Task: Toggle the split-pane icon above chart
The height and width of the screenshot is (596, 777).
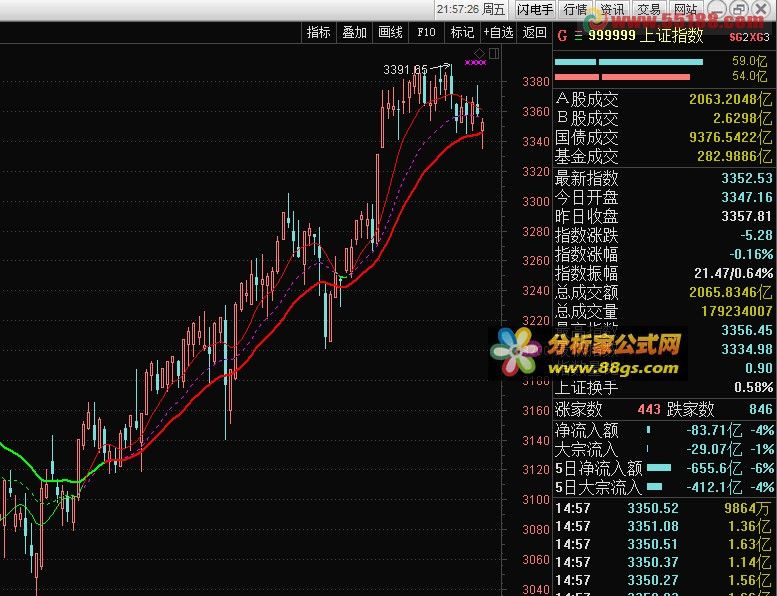Action: 494,53
